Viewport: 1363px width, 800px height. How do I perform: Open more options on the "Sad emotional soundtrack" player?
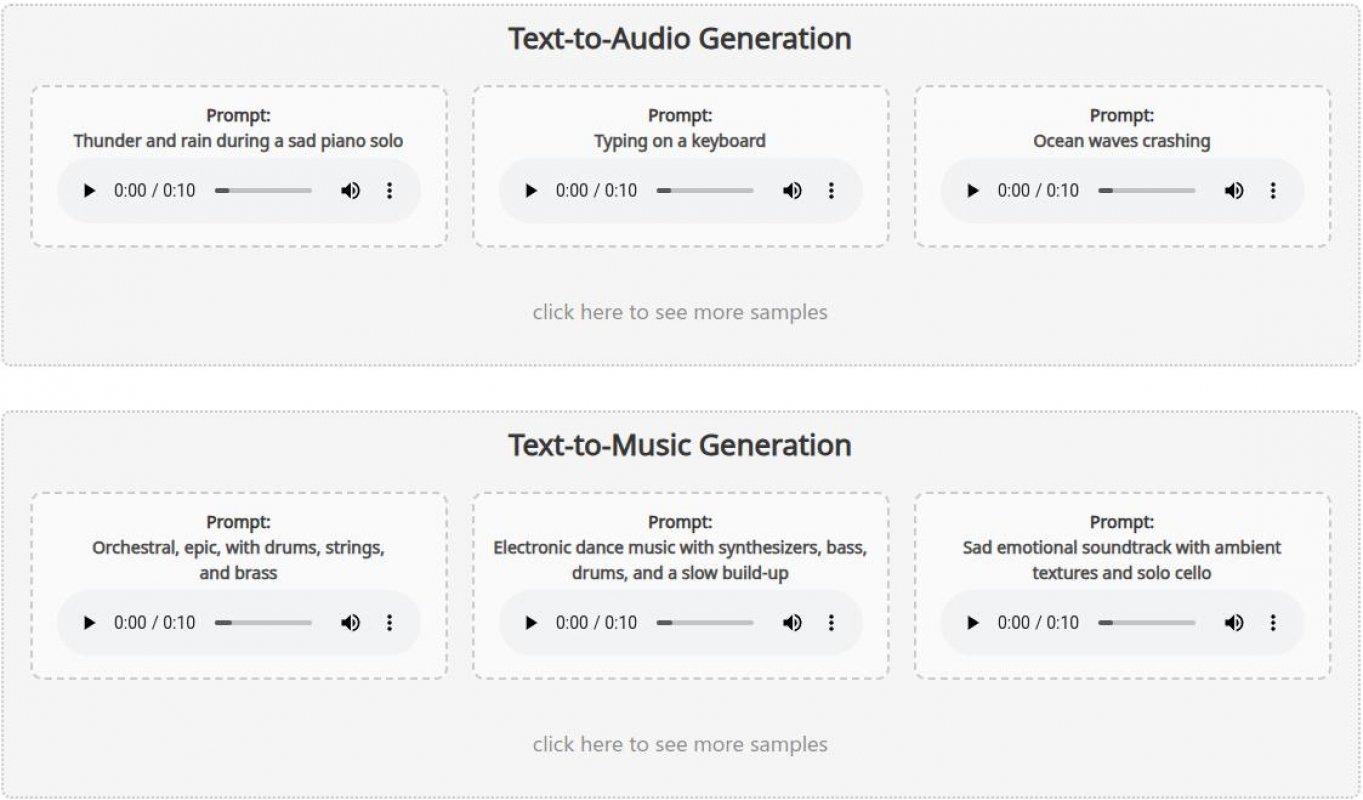click(x=1272, y=622)
